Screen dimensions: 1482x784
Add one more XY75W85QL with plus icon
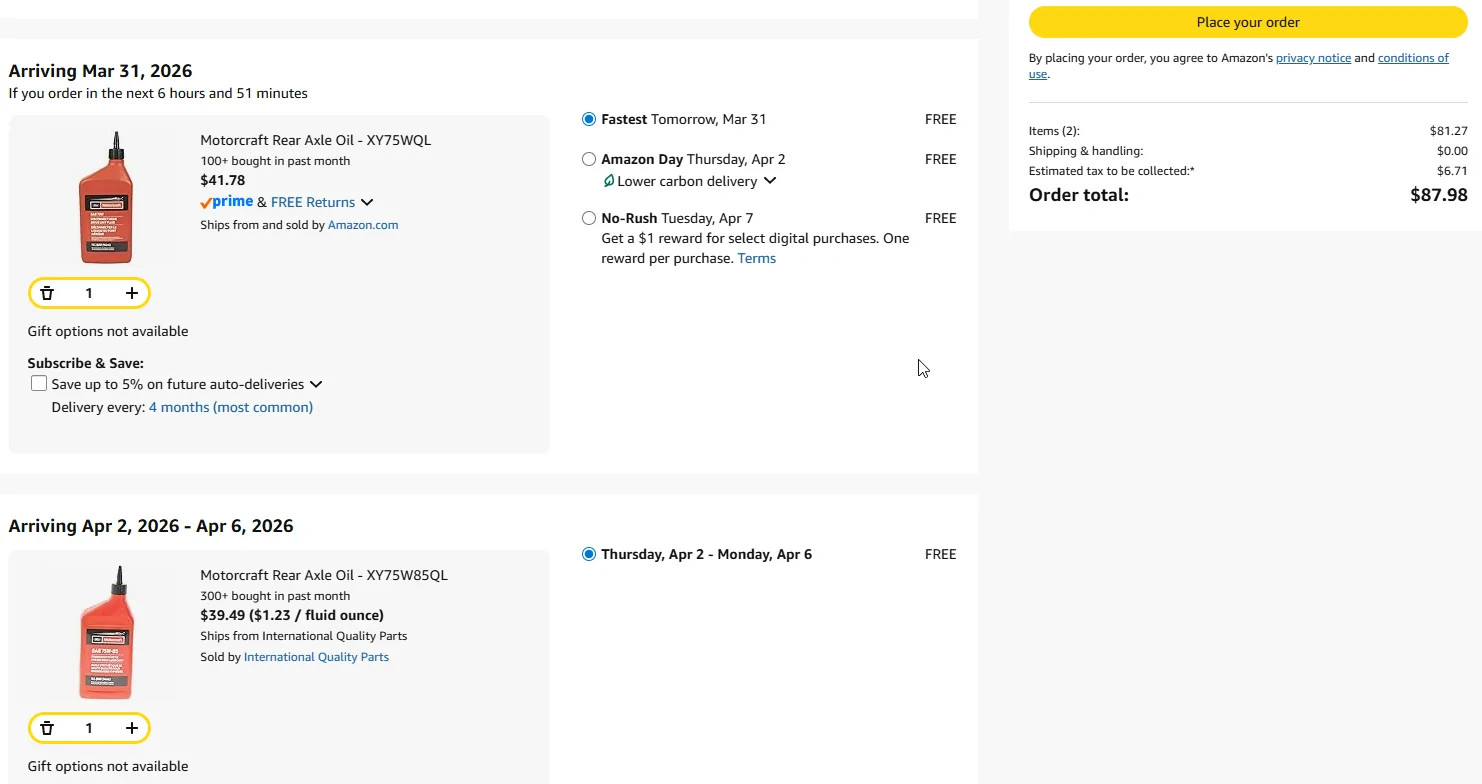pyautogui.click(x=132, y=728)
